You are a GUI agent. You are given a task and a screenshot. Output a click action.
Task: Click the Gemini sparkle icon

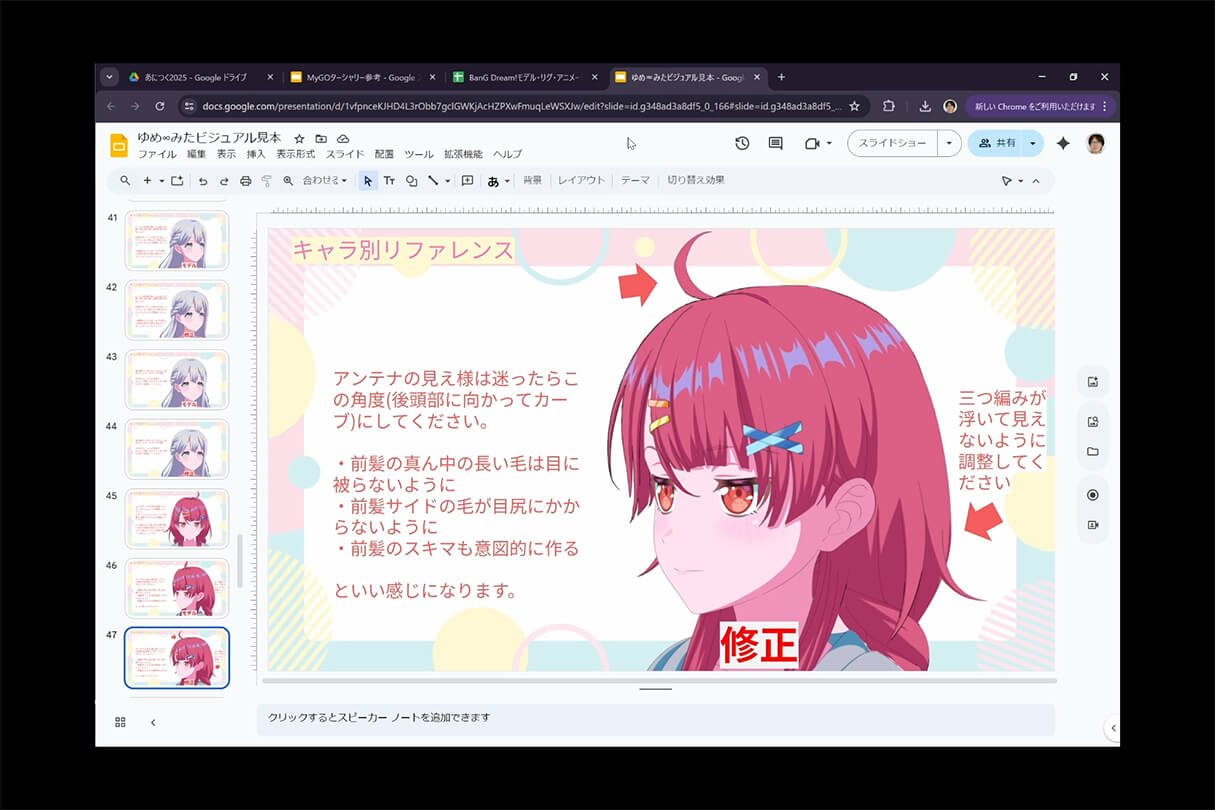(1064, 143)
